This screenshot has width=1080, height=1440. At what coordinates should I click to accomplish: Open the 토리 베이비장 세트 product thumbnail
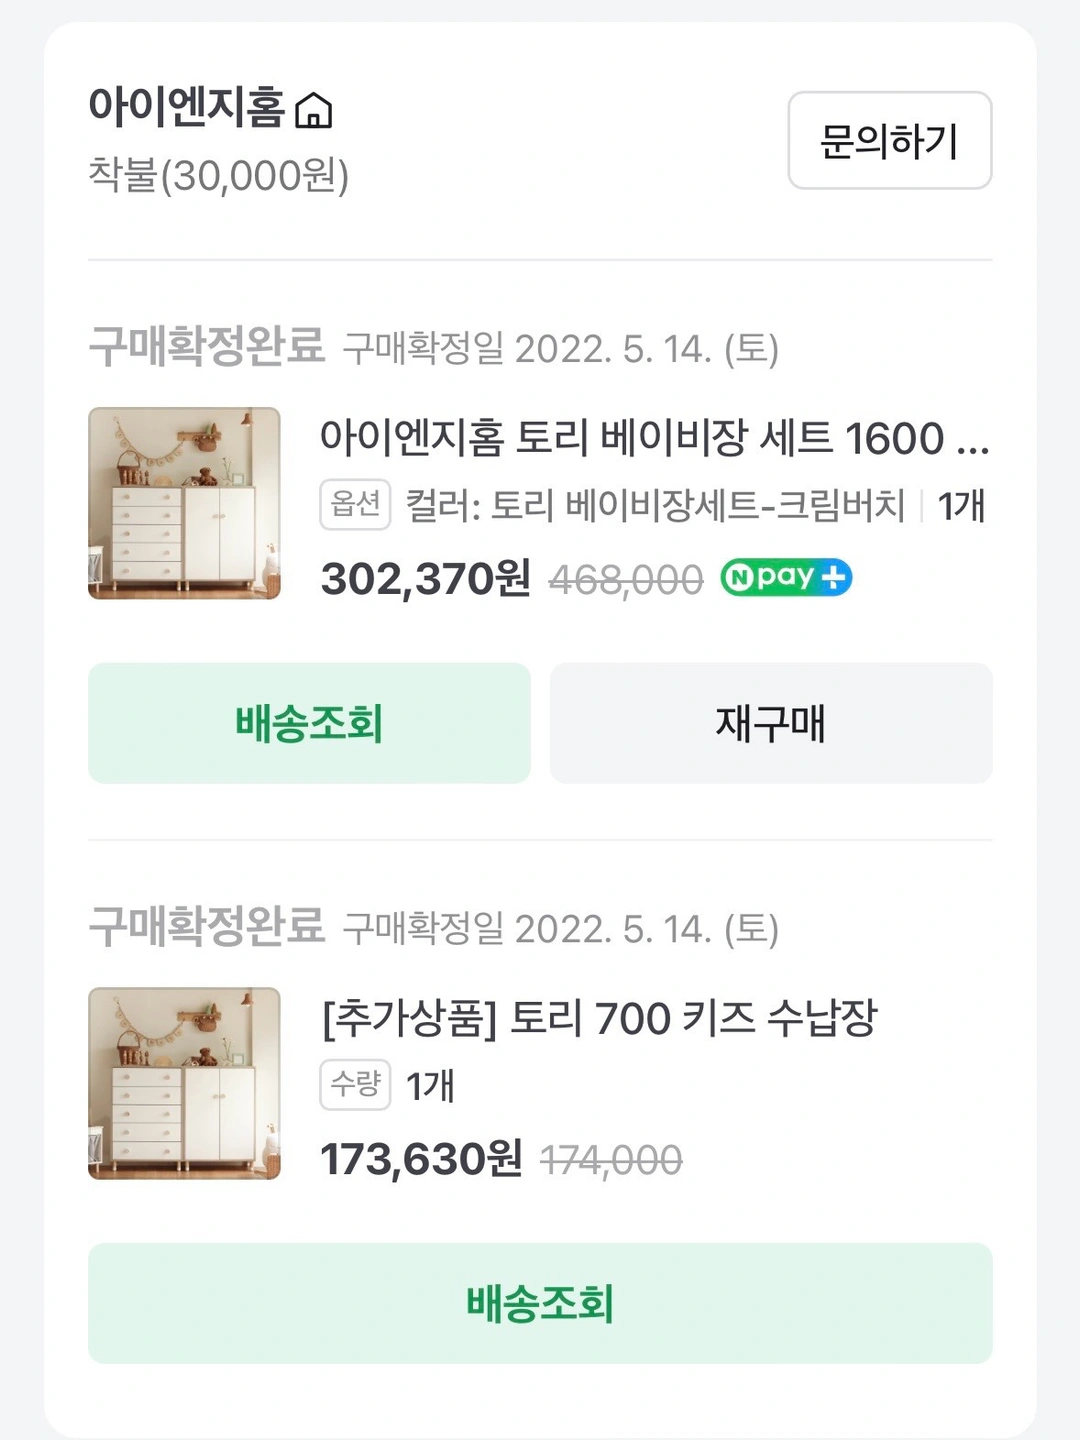[184, 503]
